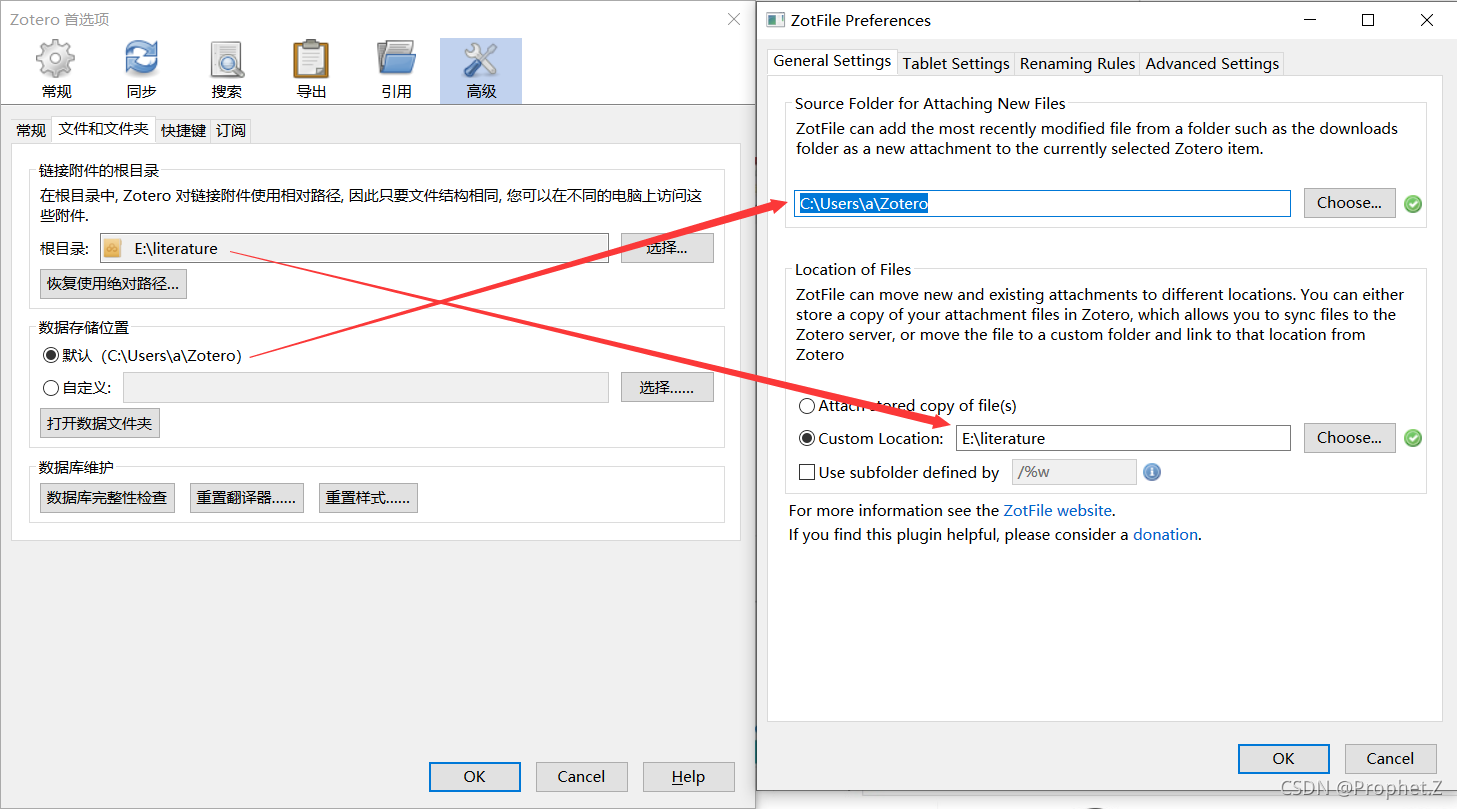Screen dimensions: 1457x809
Task: Click 恢复使用绝对路径... button
Action: [113, 284]
